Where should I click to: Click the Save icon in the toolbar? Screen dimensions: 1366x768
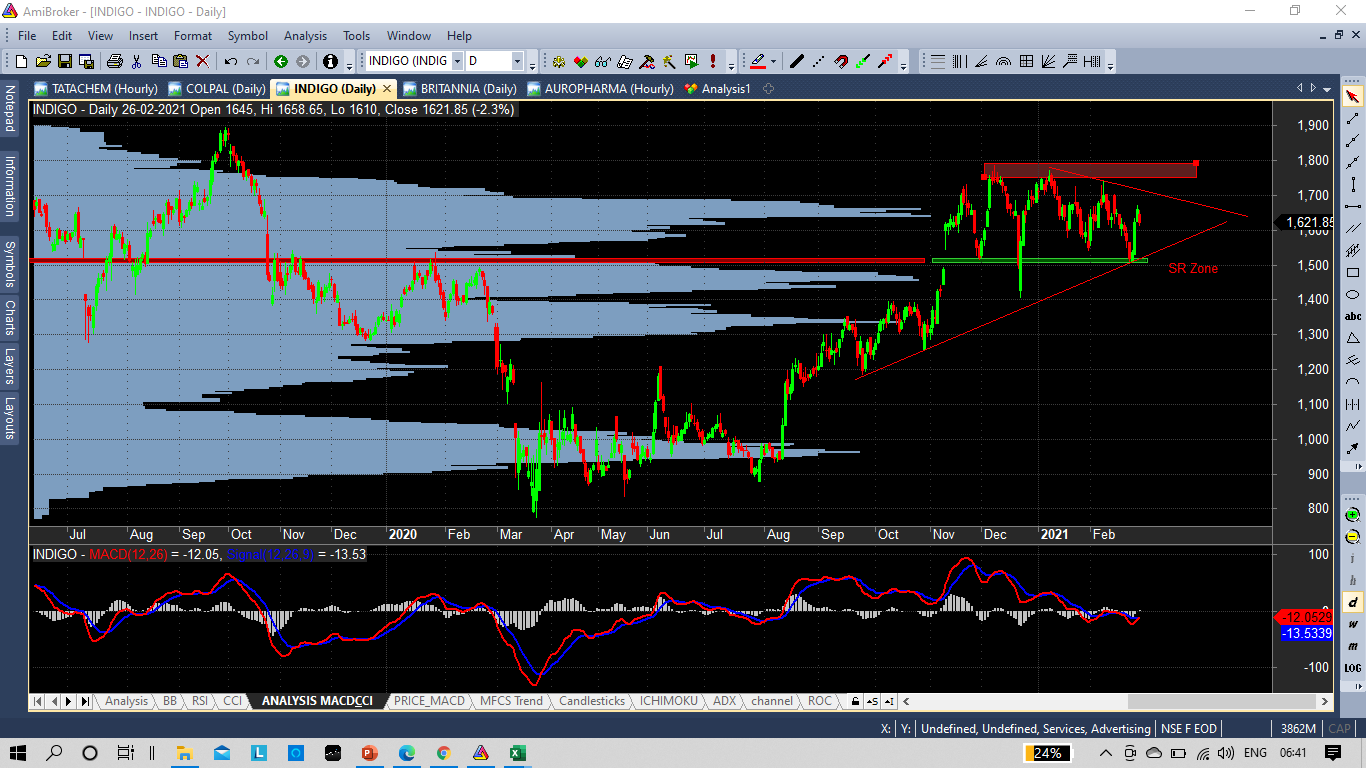point(64,61)
